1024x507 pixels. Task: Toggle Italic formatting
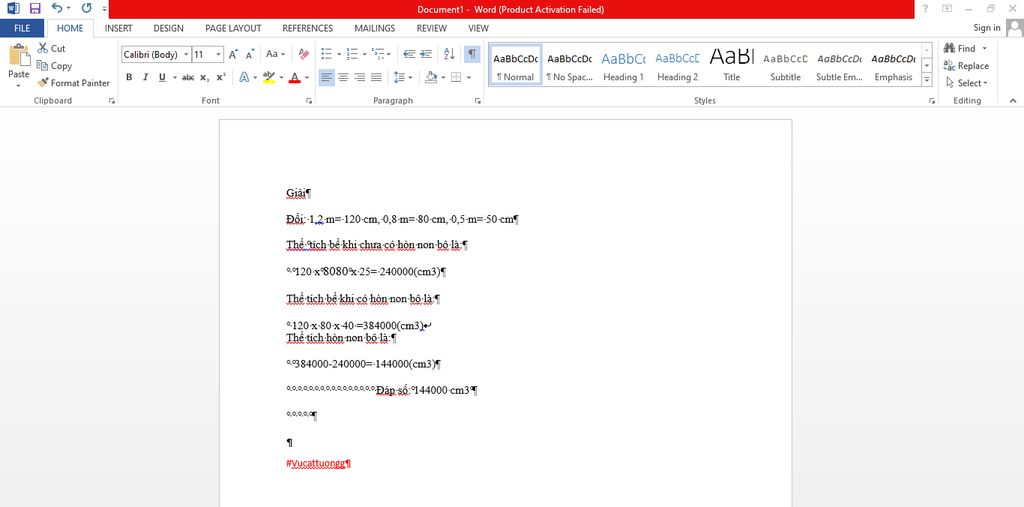coord(145,77)
